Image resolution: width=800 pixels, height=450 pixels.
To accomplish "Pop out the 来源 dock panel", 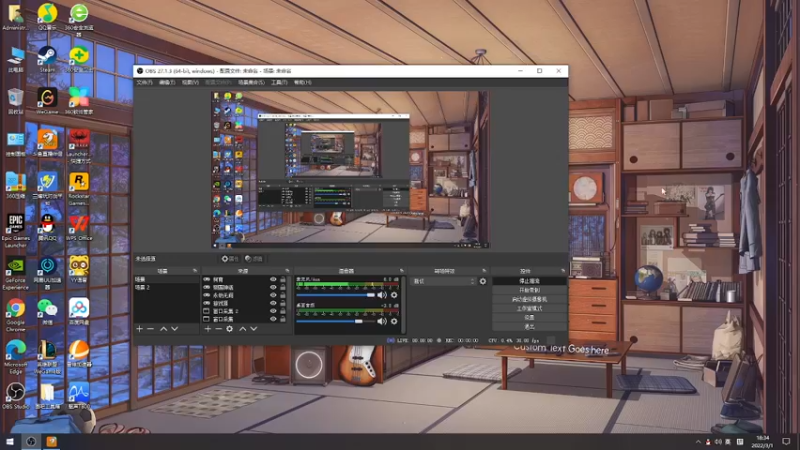I will (287, 271).
